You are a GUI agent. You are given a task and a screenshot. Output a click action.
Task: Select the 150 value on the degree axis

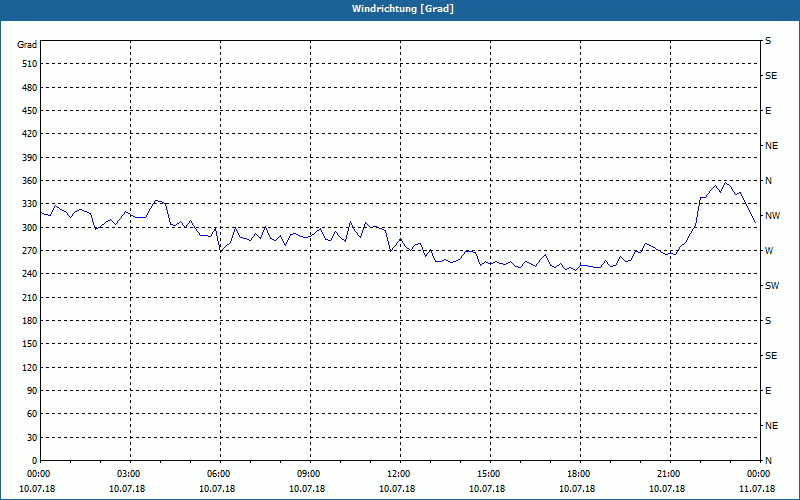pos(30,344)
